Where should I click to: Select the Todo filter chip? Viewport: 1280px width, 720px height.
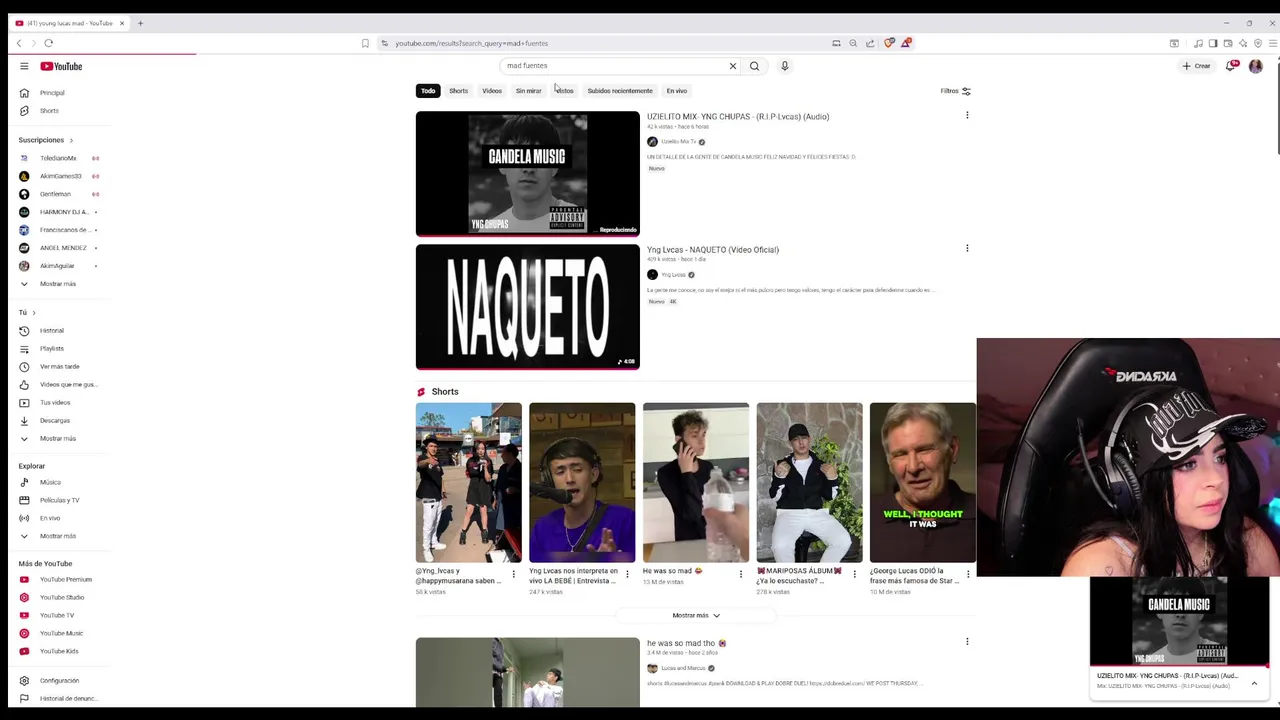428,91
